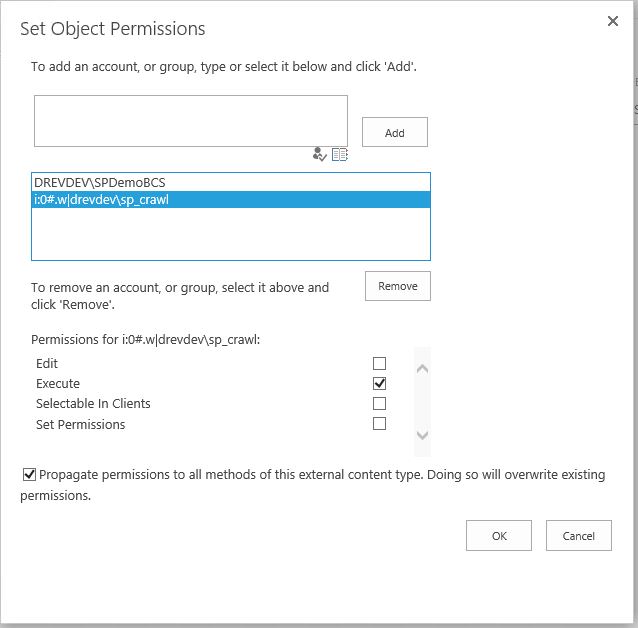Select DREVDEV\SPDemoBCS in the account list
Viewport: 638px width, 628px height.
(x=231, y=182)
